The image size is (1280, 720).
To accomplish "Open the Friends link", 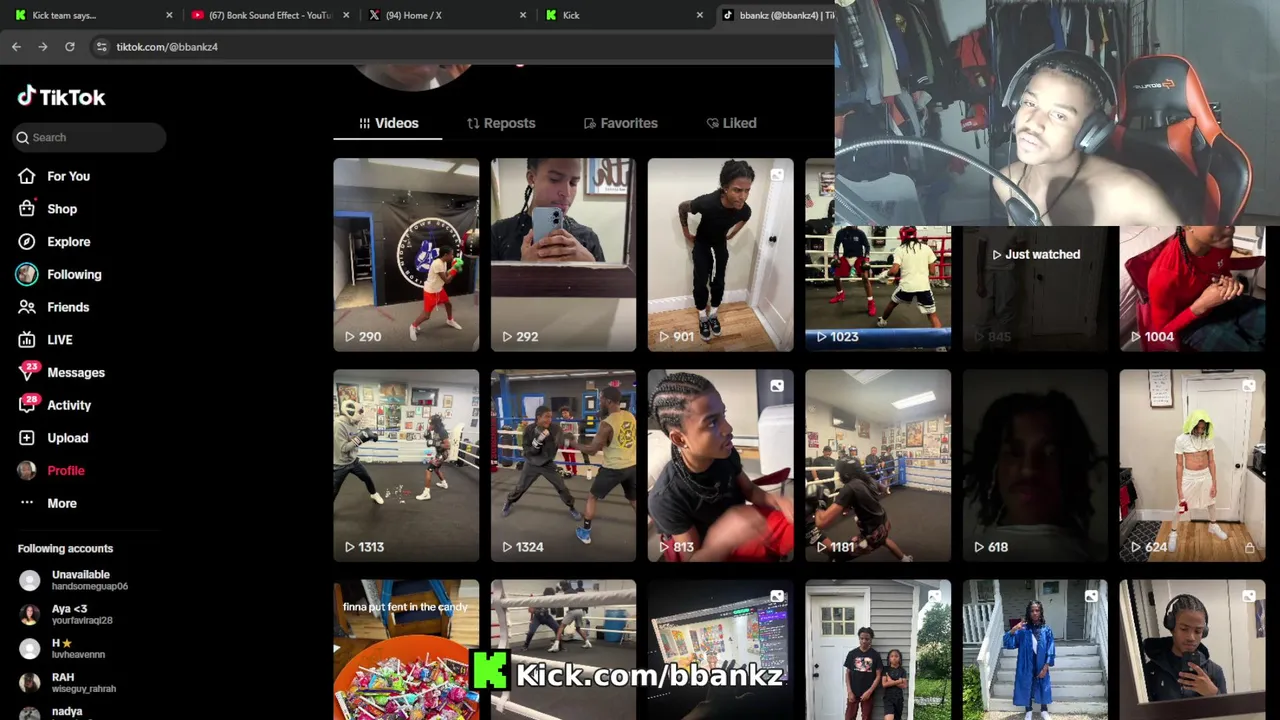I will click(68, 307).
